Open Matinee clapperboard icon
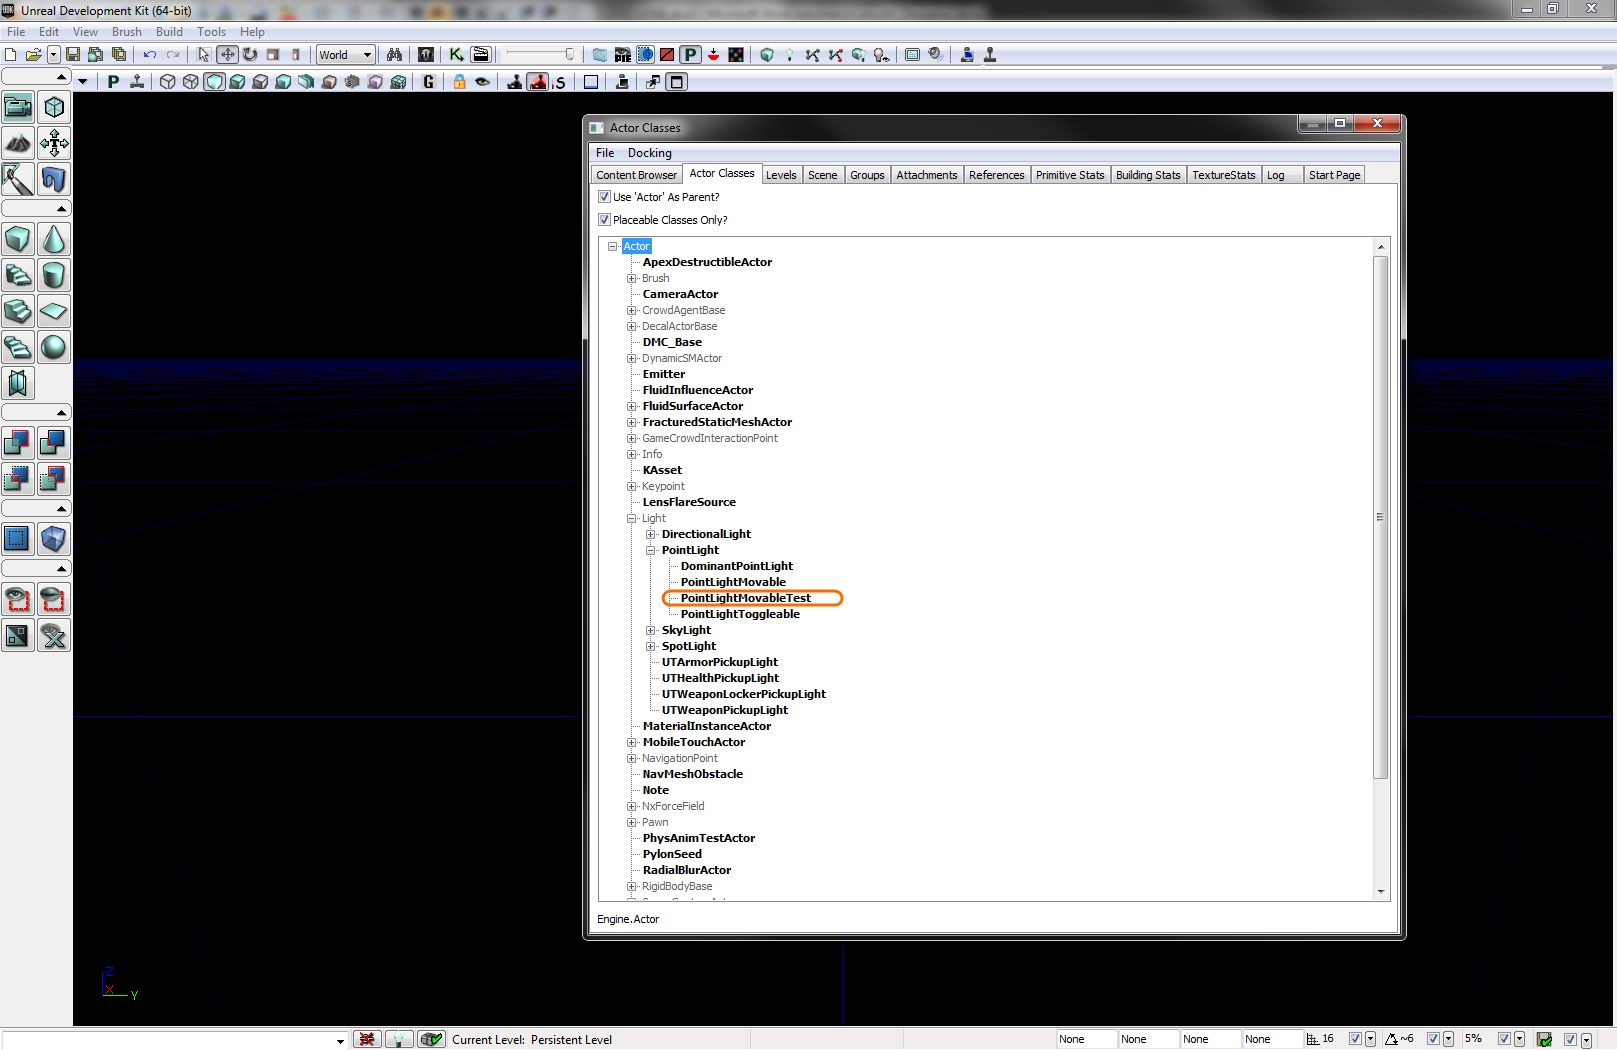This screenshot has height=1050, width=1617. (481, 55)
